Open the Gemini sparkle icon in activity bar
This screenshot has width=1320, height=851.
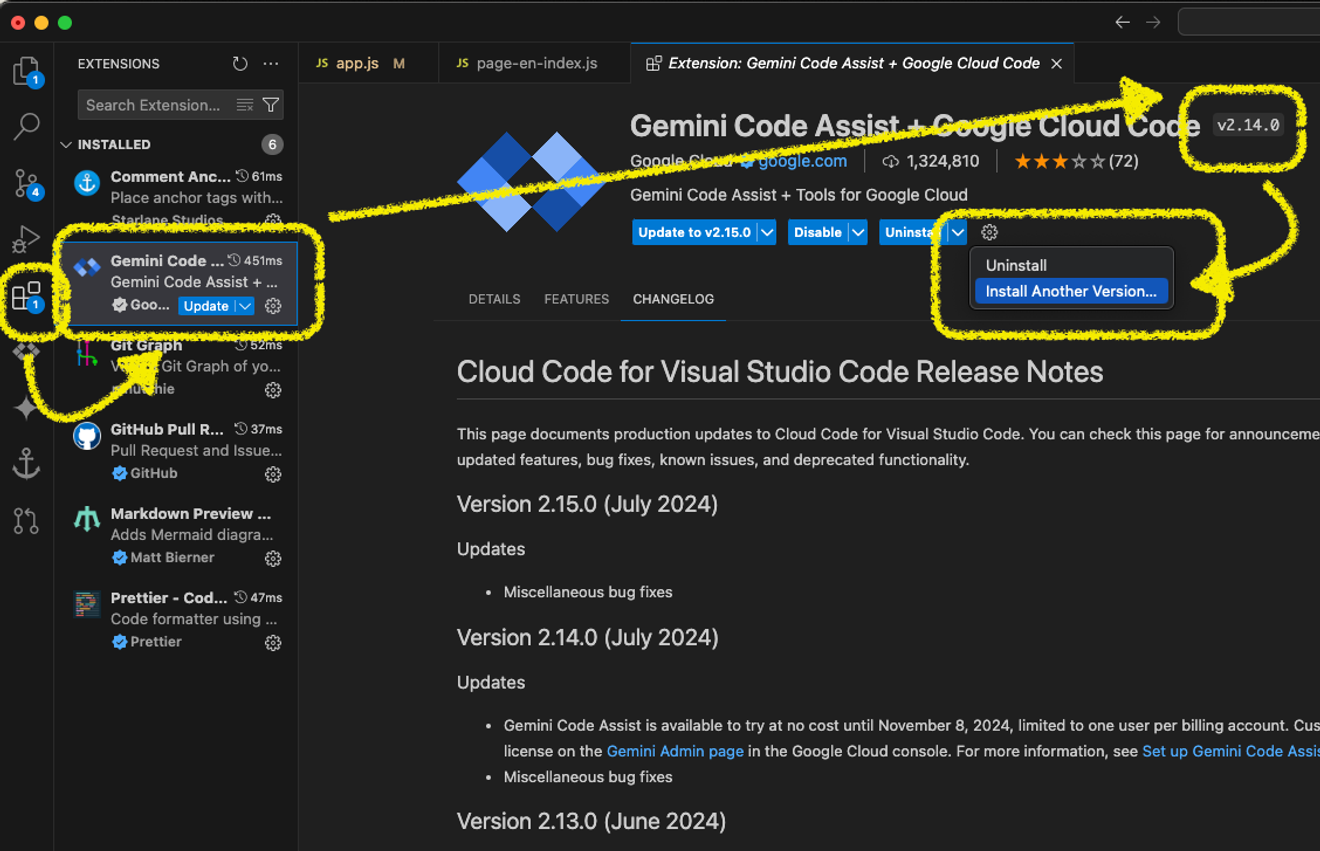26,407
